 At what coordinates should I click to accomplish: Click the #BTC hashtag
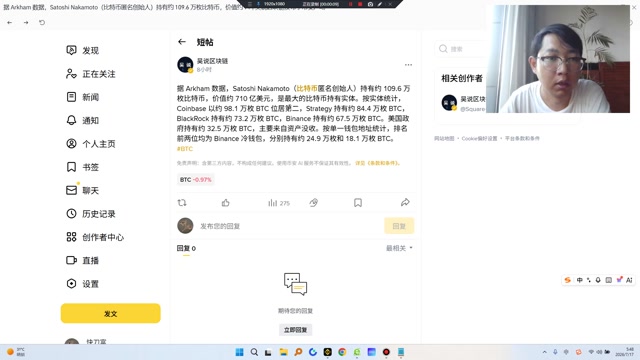coord(184,149)
